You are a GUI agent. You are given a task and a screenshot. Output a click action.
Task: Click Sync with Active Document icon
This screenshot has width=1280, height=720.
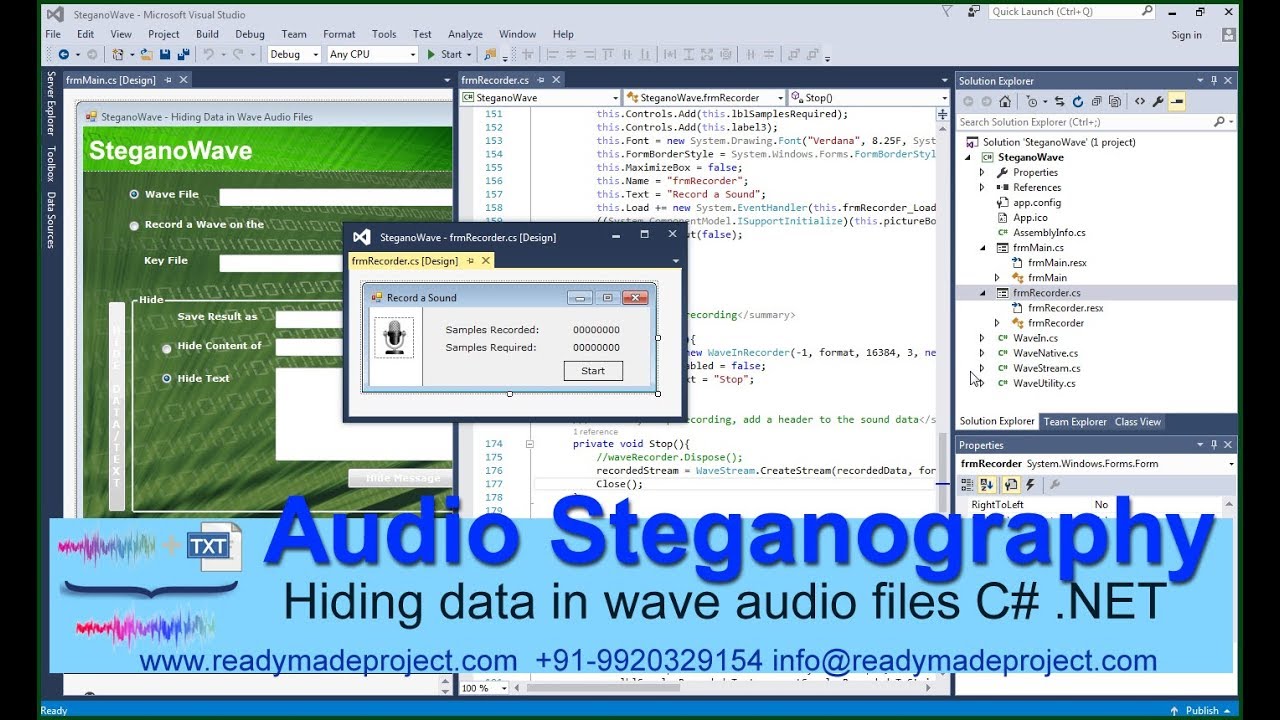coord(1060,102)
